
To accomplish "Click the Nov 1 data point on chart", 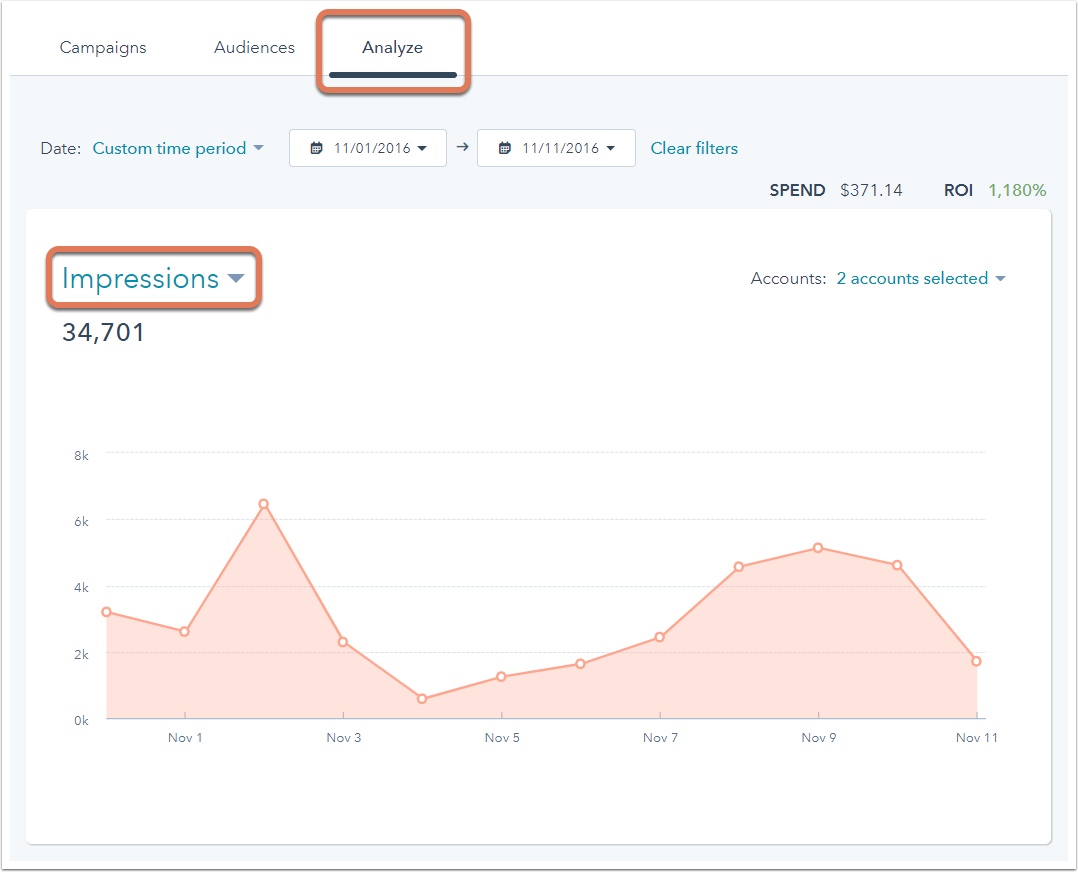I will tap(184, 632).
